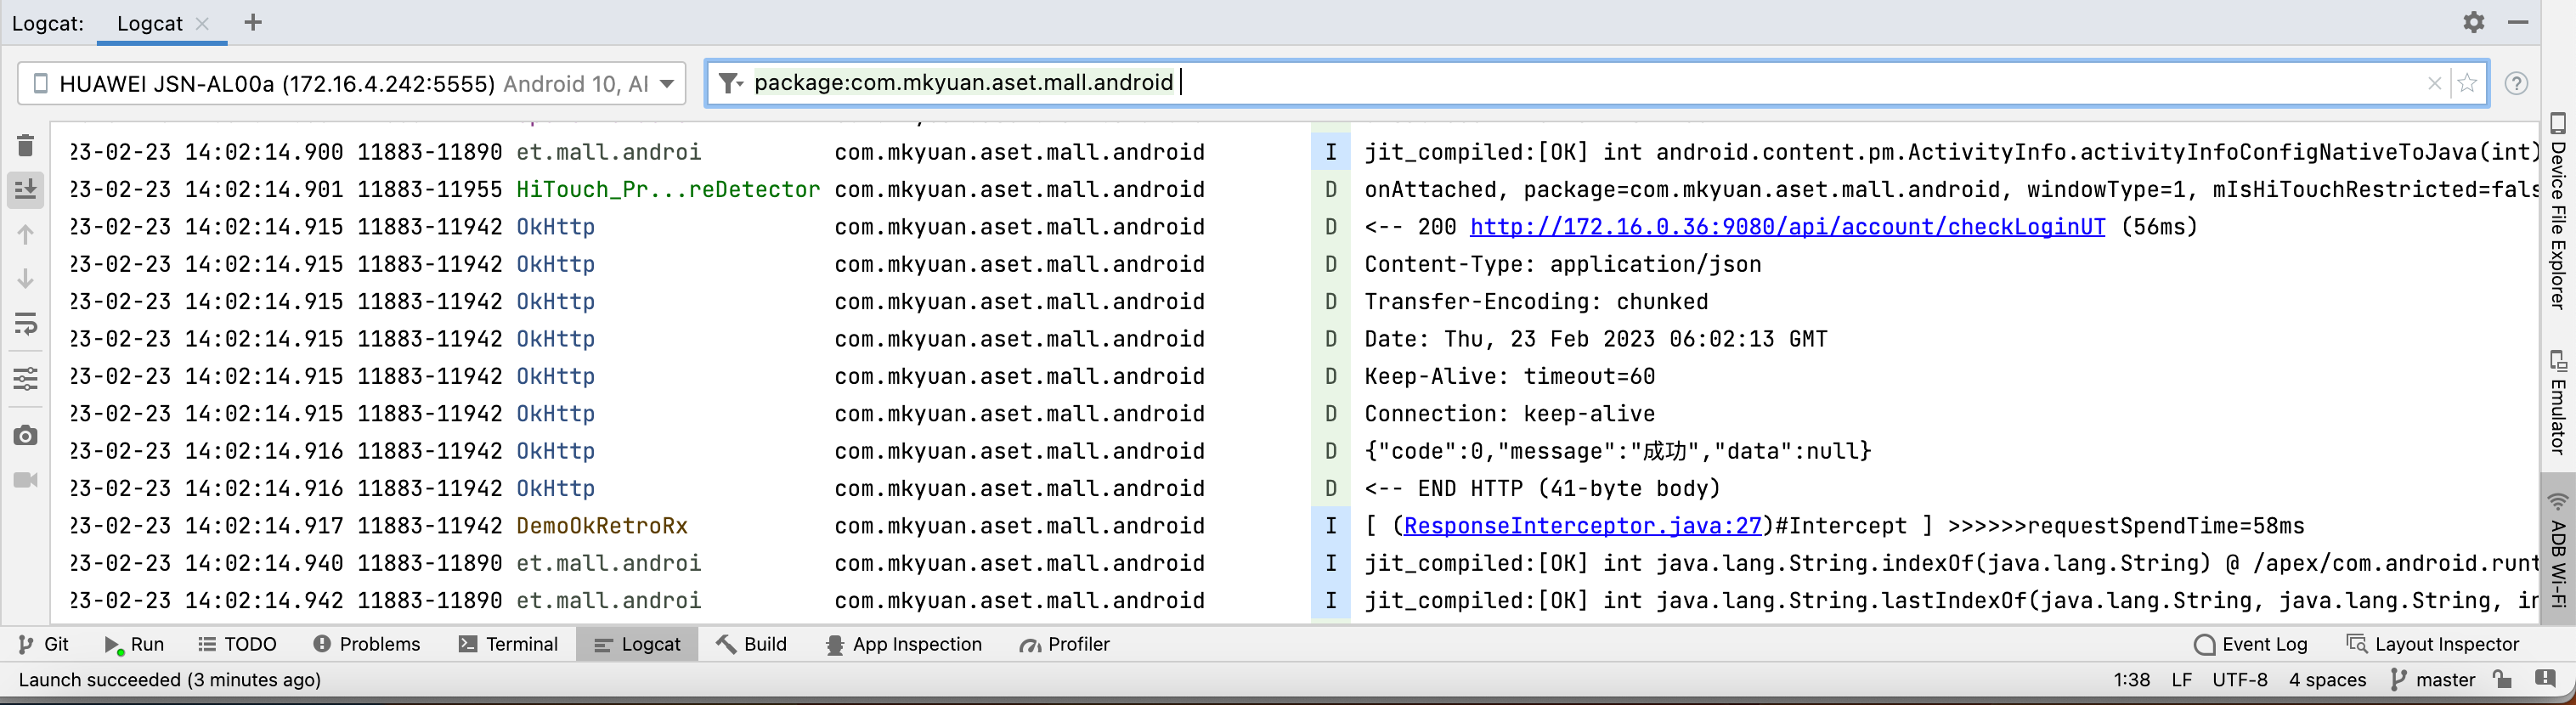The image size is (2576, 705).
Task: Close the Logcat tab
Action: pyautogui.click(x=202, y=24)
